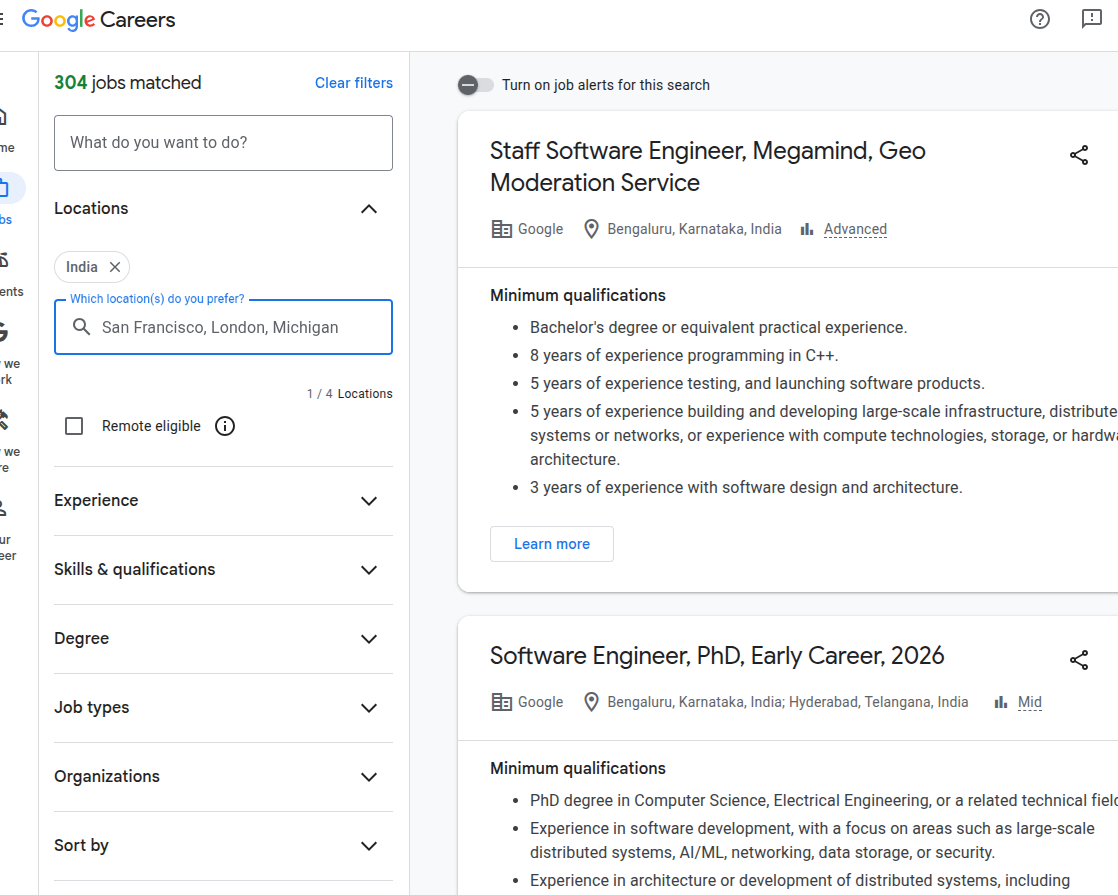Image resolution: width=1118 pixels, height=895 pixels.
Task: Click the Advanced experience level label
Action: click(855, 230)
